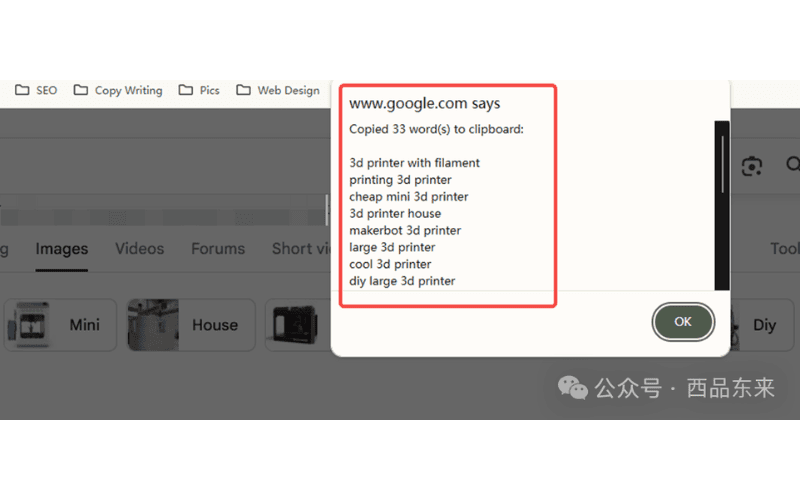Switch to the Images tab
The height and width of the screenshot is (500, 800).
62,248
